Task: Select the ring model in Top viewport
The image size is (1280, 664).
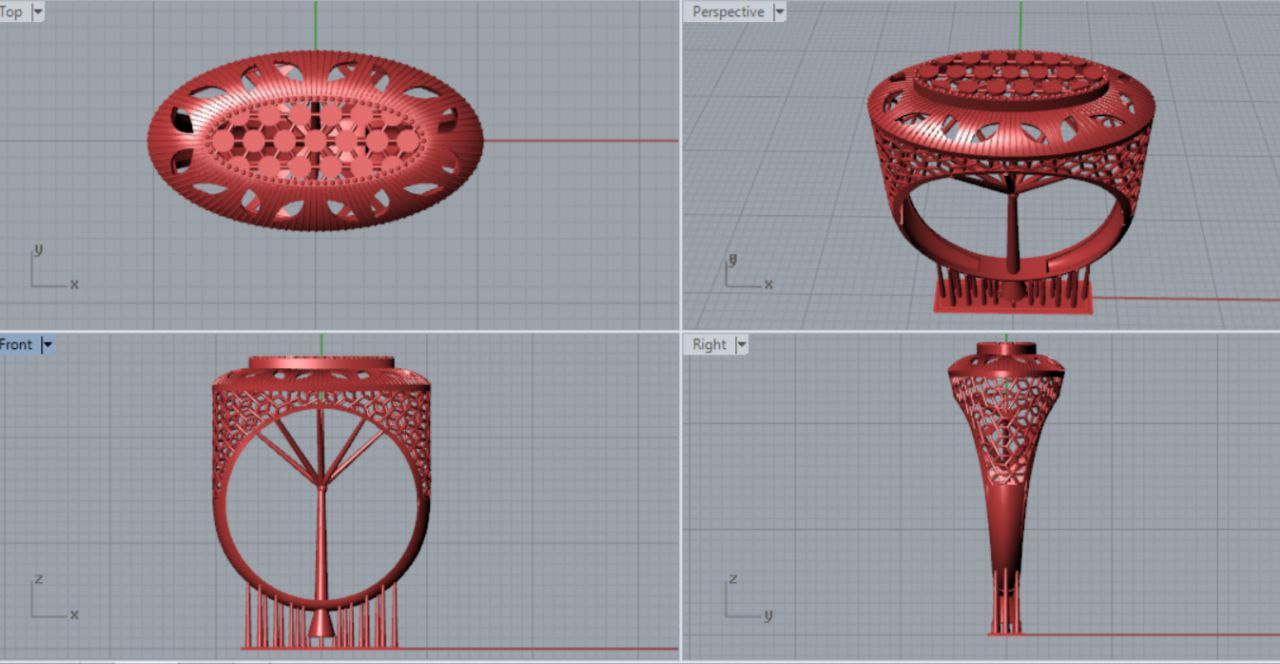Action: (x=315, y=141)
